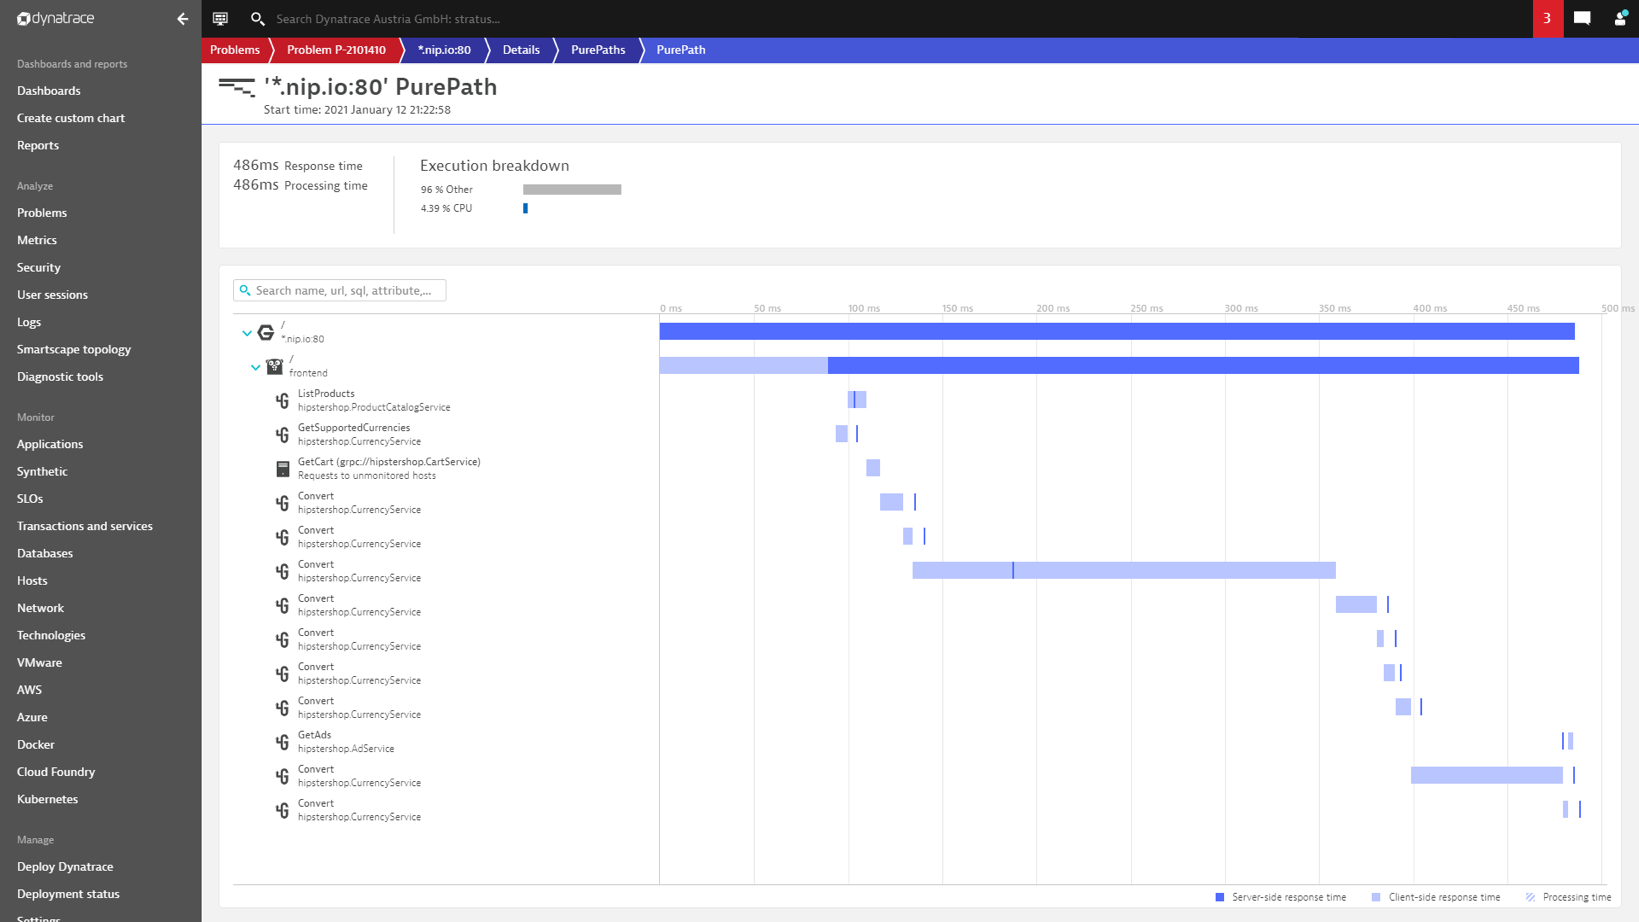The height and width of the screenshot is (922, 1639).
Task: Open Technologies in the sidebar
Action: [51, 636]
